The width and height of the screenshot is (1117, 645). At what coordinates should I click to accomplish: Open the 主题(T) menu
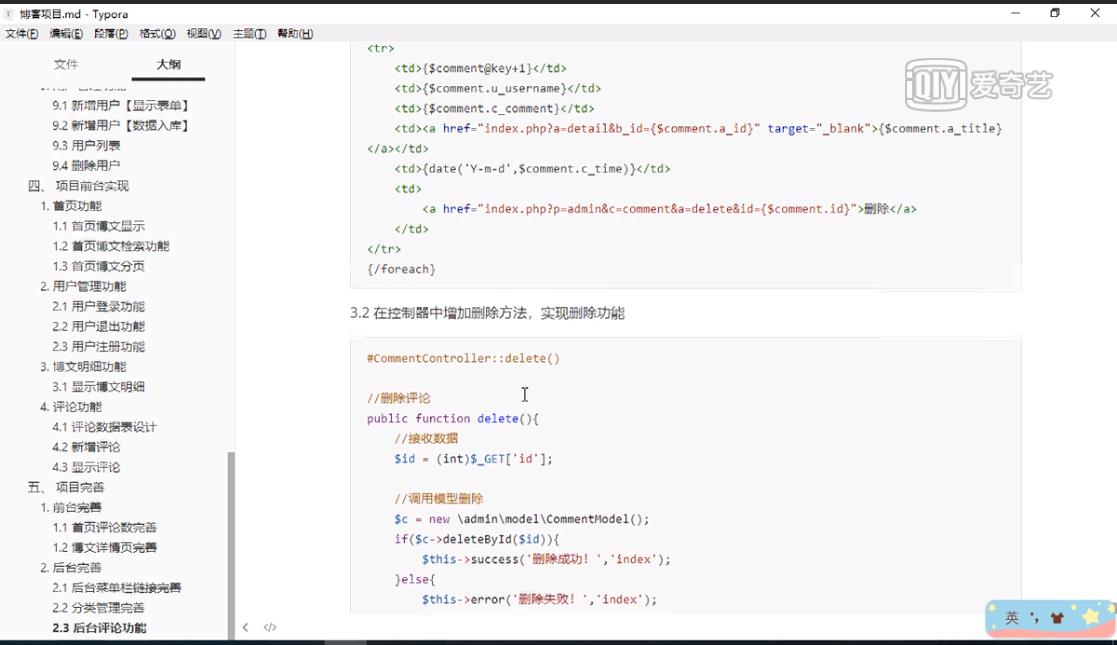(x=249, y=33)
